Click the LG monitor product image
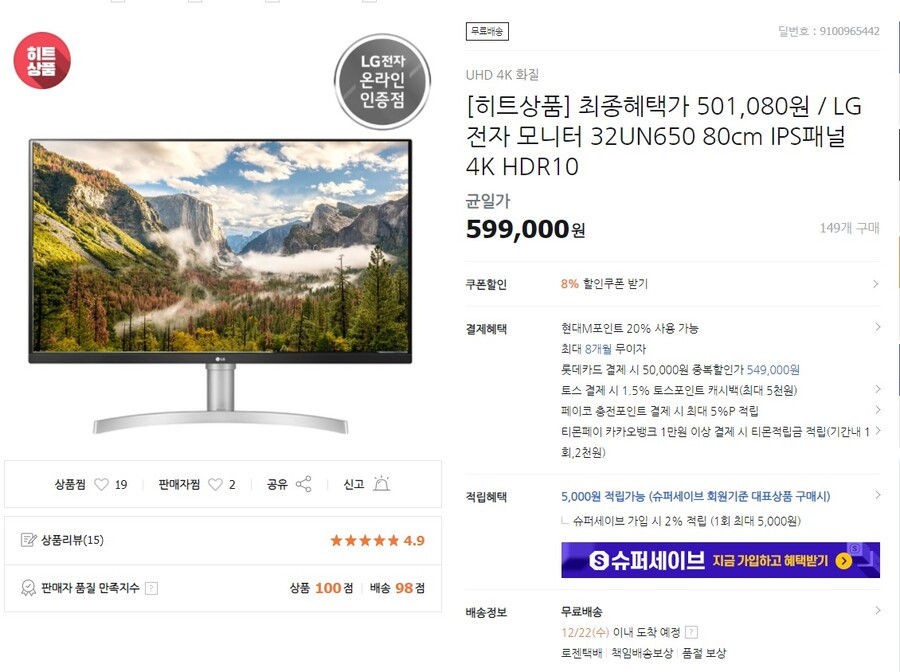The width and height of the screenshot is (900, 672). [x=220, y=286]
